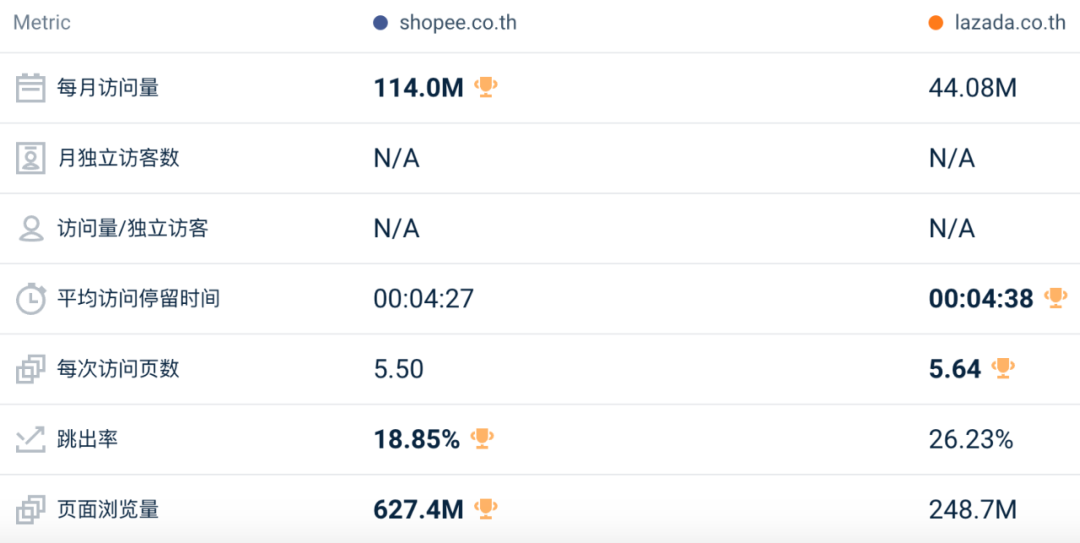Screen dimensions: 1080x543
Task: Click lazada bounce rate 26.23%
Action: pos(971,440)
